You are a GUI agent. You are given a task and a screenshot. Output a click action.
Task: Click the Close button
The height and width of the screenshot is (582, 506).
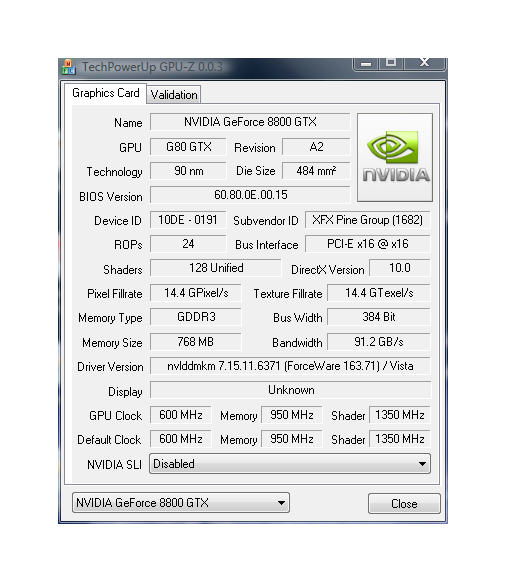pos(404,503)
